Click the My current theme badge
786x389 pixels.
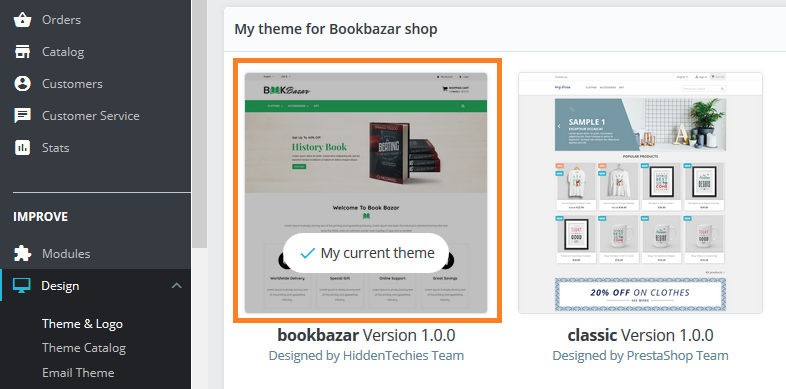[x=366, y=253]
